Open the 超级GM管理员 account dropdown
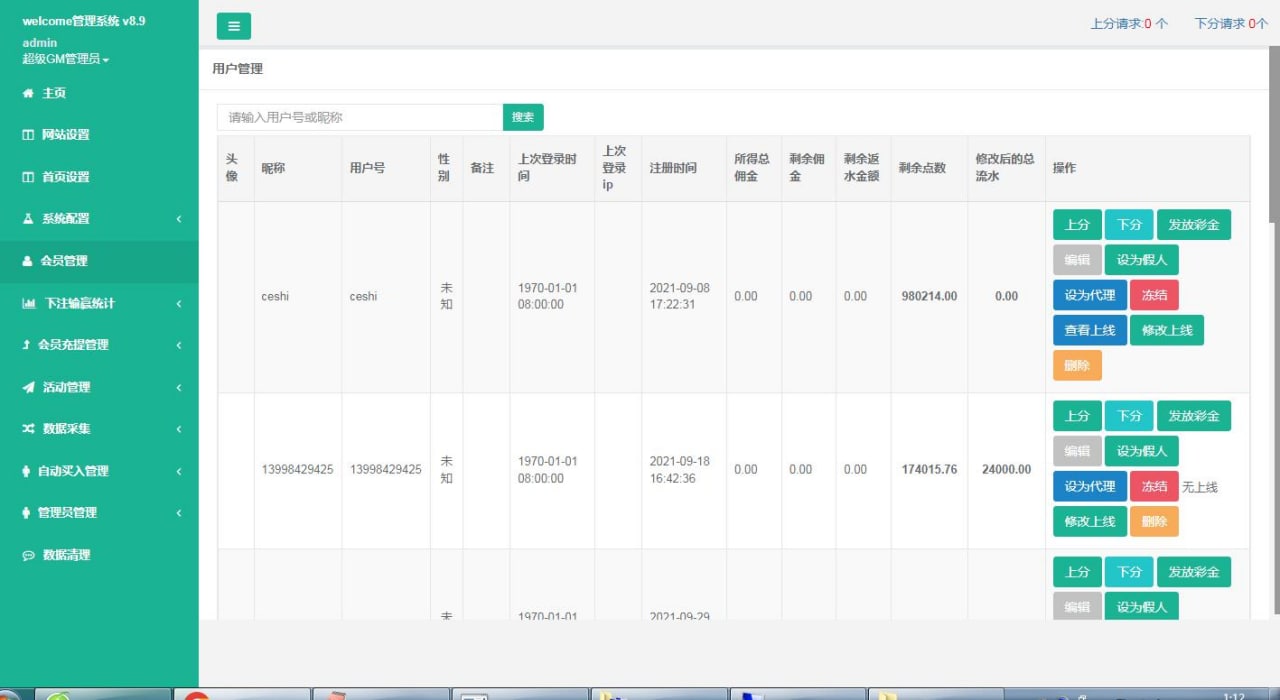The height and width of the screenshot is (700, 1280). 66,59
